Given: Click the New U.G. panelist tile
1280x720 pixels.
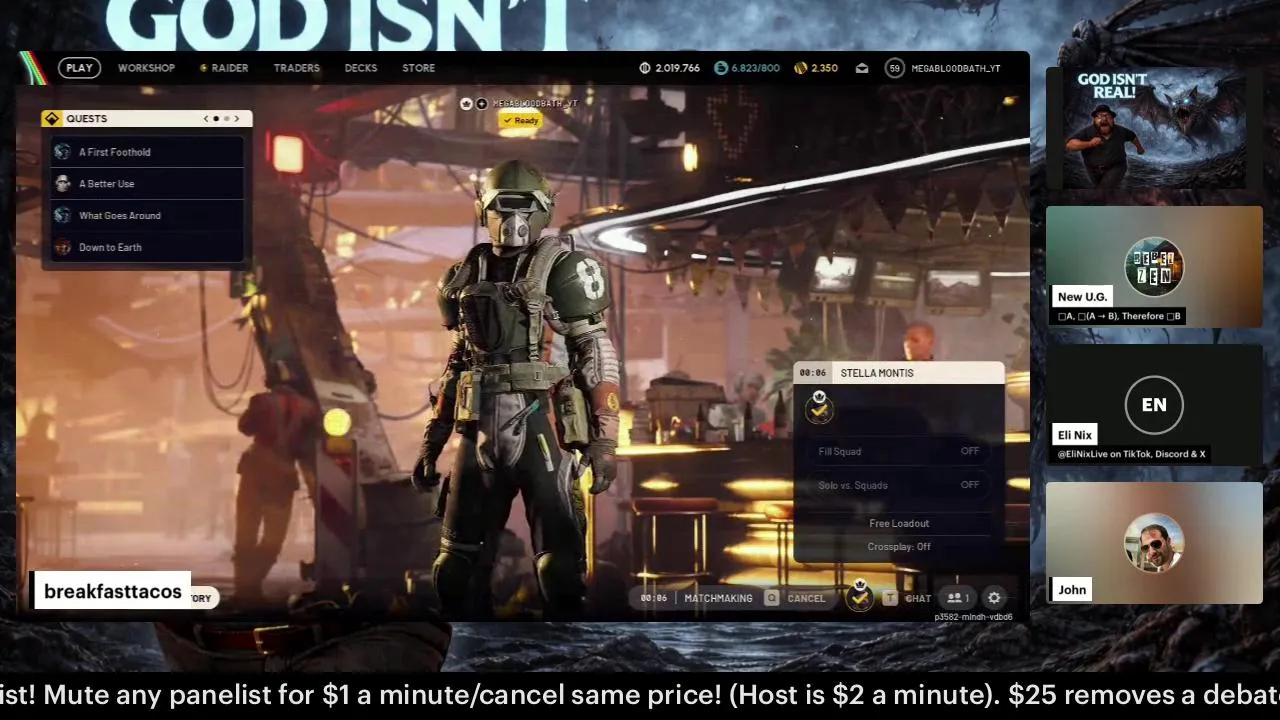Looking at the screenshot, I should coord(1154,267).
